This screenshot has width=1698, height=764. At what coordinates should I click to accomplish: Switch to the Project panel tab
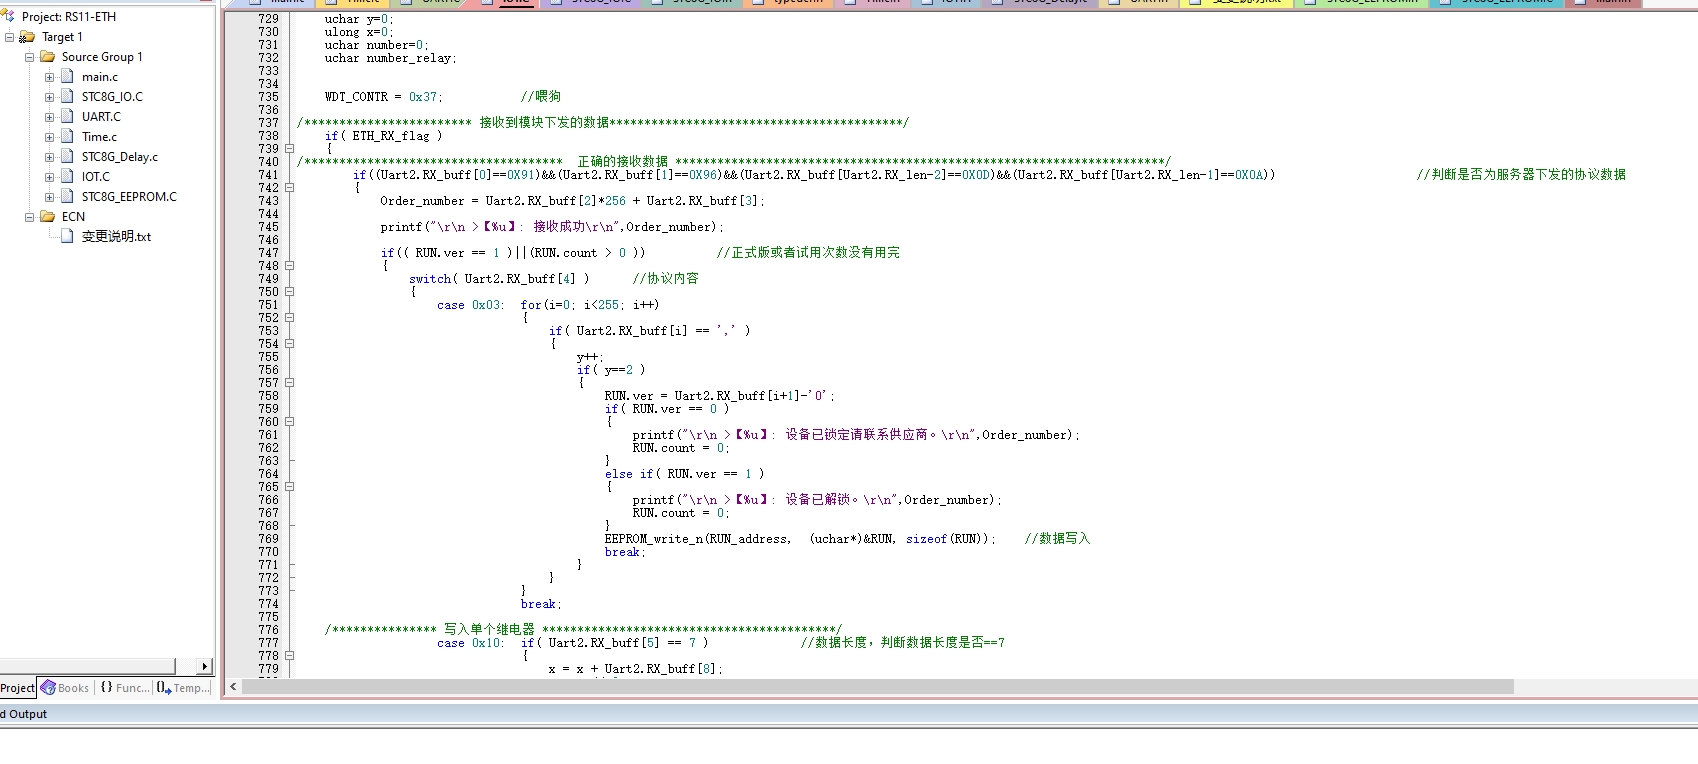click(17, 688)
